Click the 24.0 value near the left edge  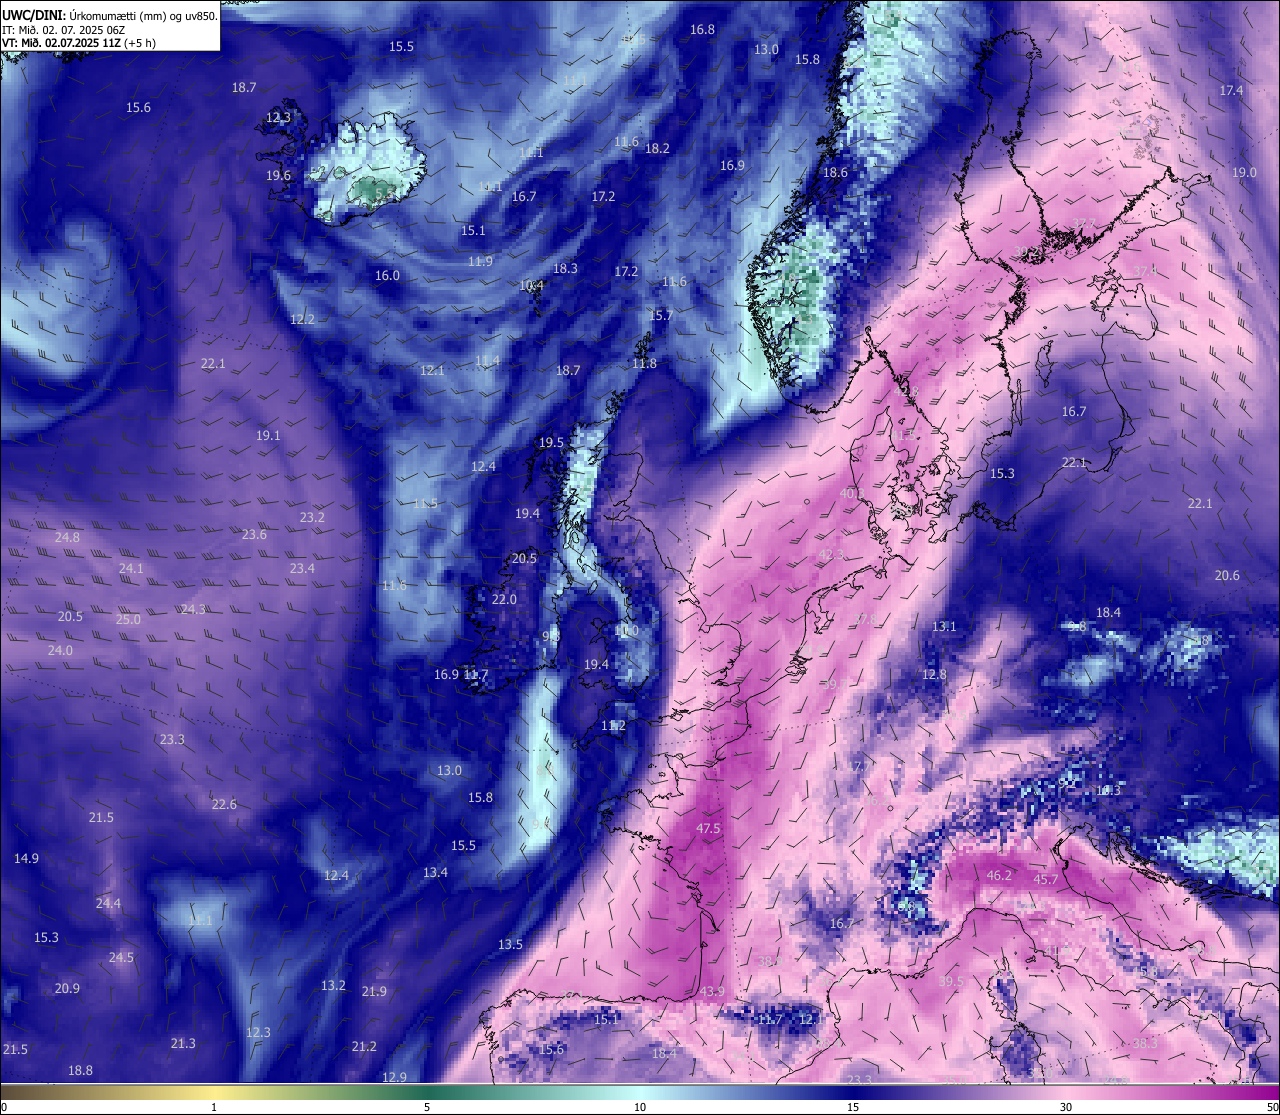click(x=60, y=651)
